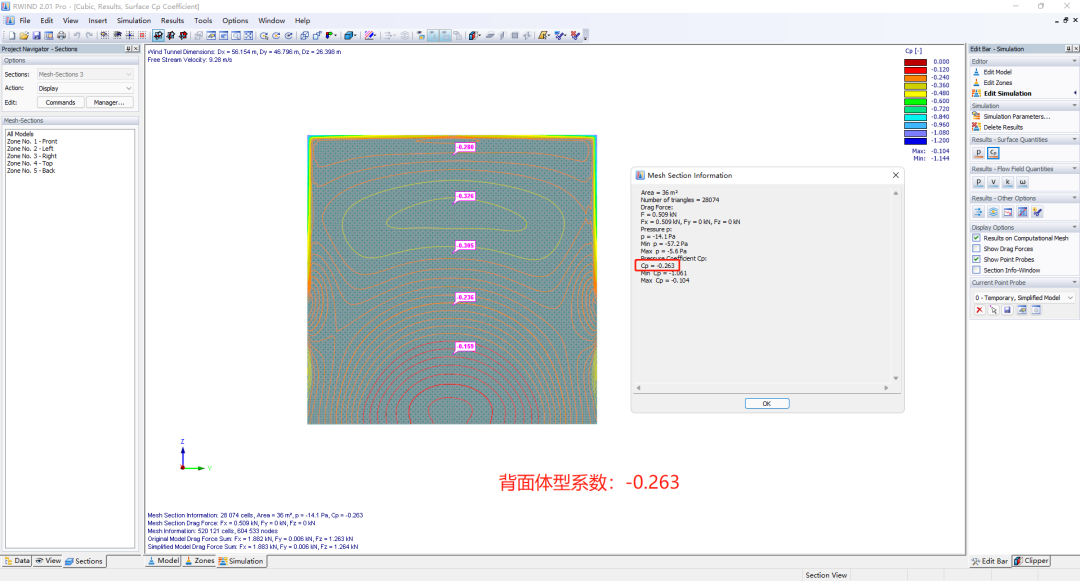This screenshot has height=581, width=1080.
Task: Click the New file toolbar icon
Action: click(x=12, y=35)
